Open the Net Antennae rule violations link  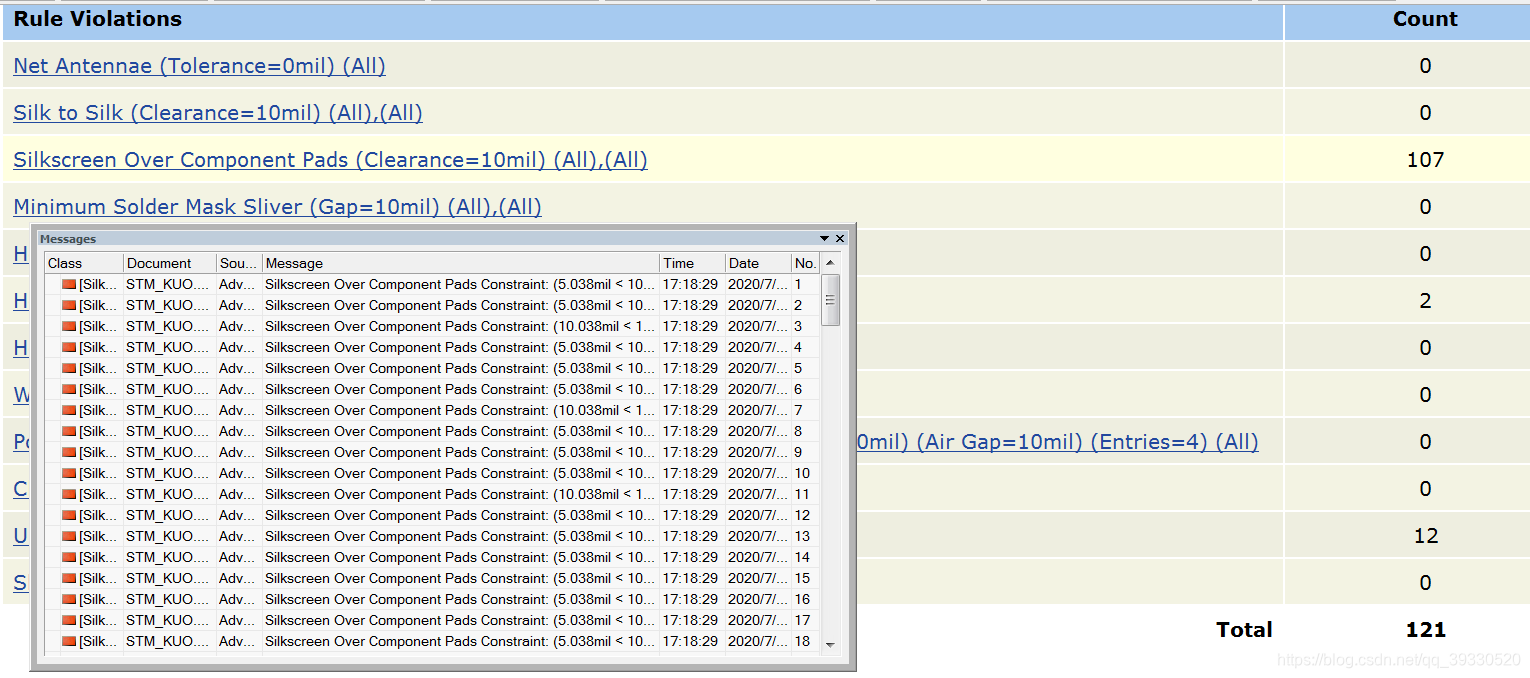point(199,66)
